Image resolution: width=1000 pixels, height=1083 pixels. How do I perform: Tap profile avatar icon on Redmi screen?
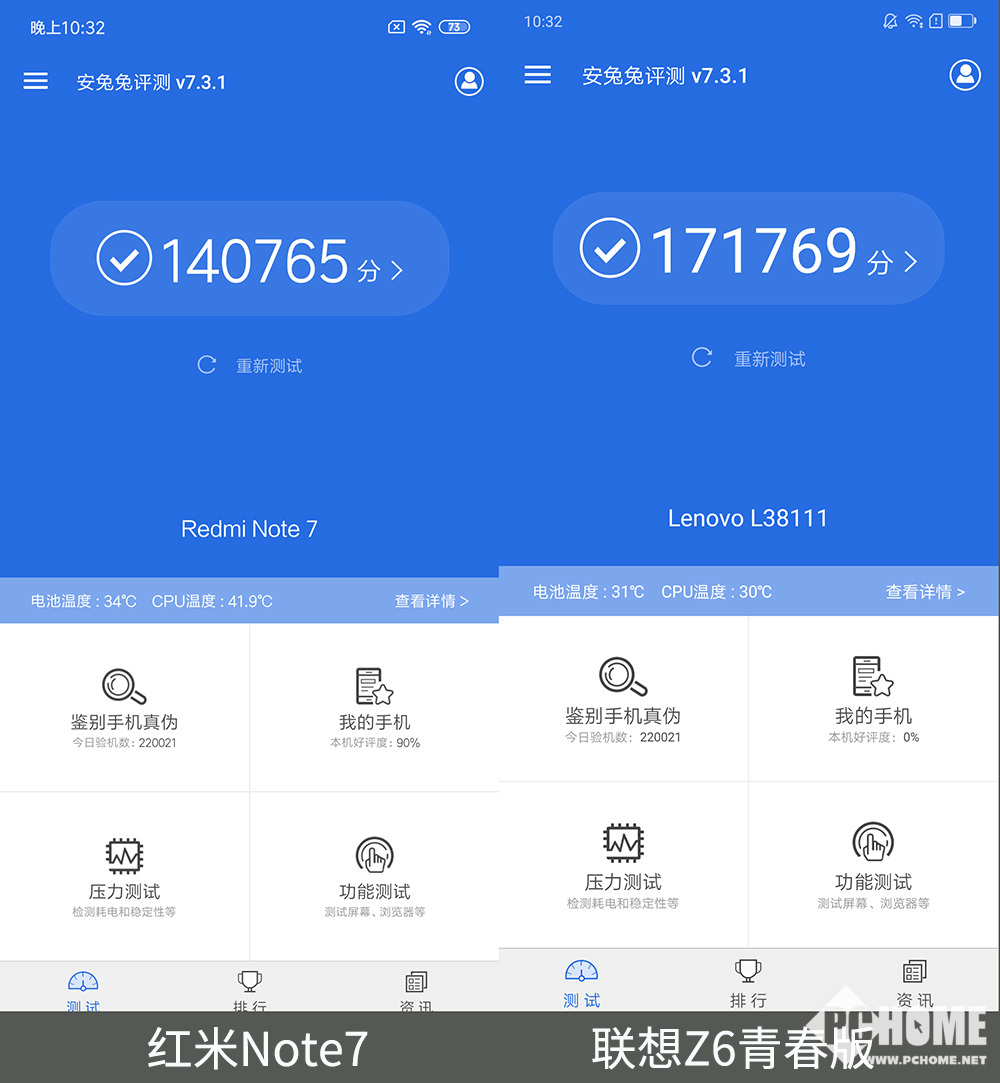point(469,82)
